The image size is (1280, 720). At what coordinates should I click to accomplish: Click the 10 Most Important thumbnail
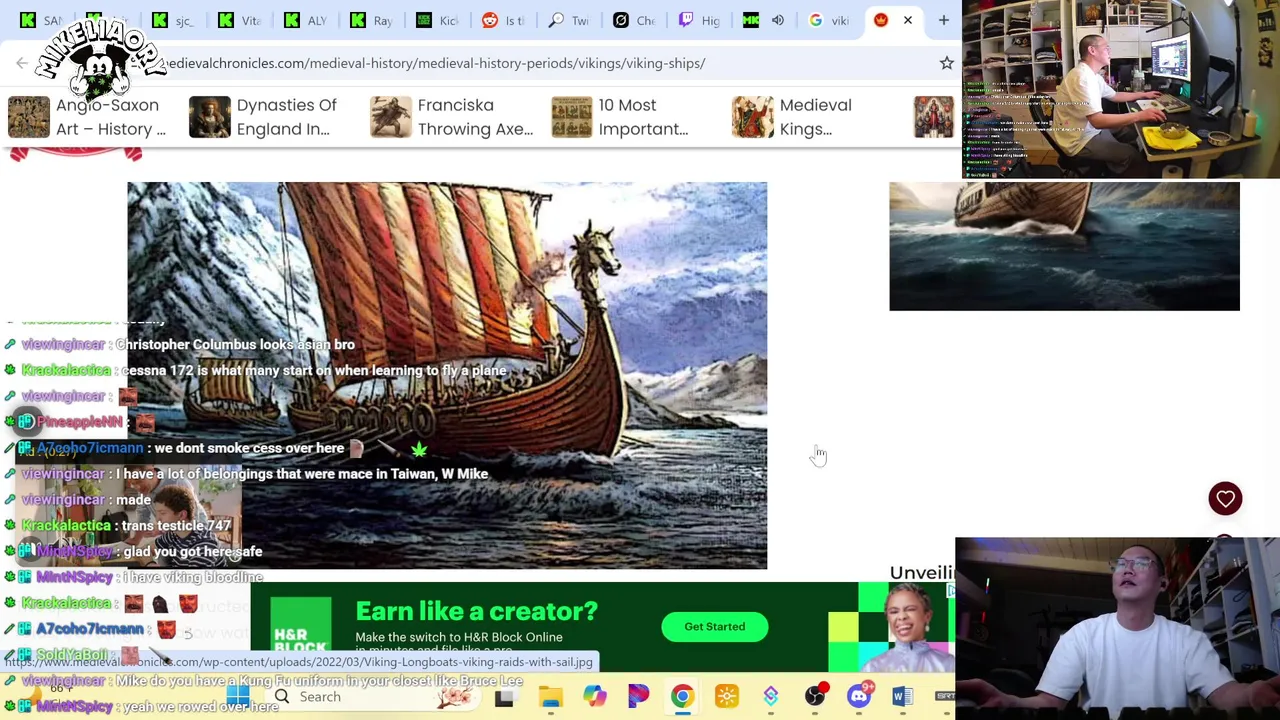click(x=572, y=117)
